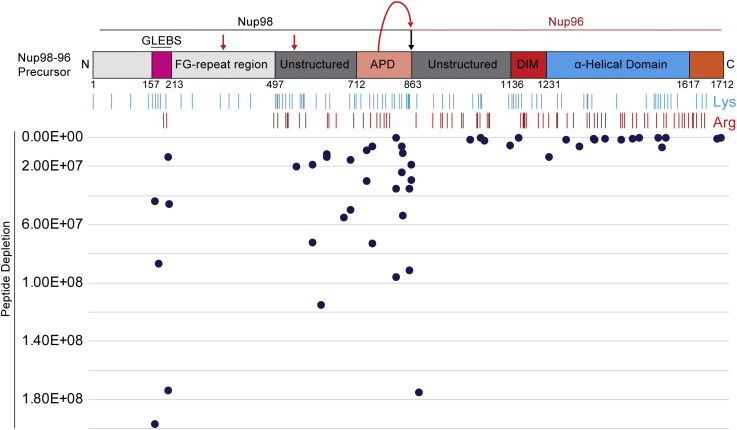
Task: Click residue number 712
Action: [x=356, y=85]
